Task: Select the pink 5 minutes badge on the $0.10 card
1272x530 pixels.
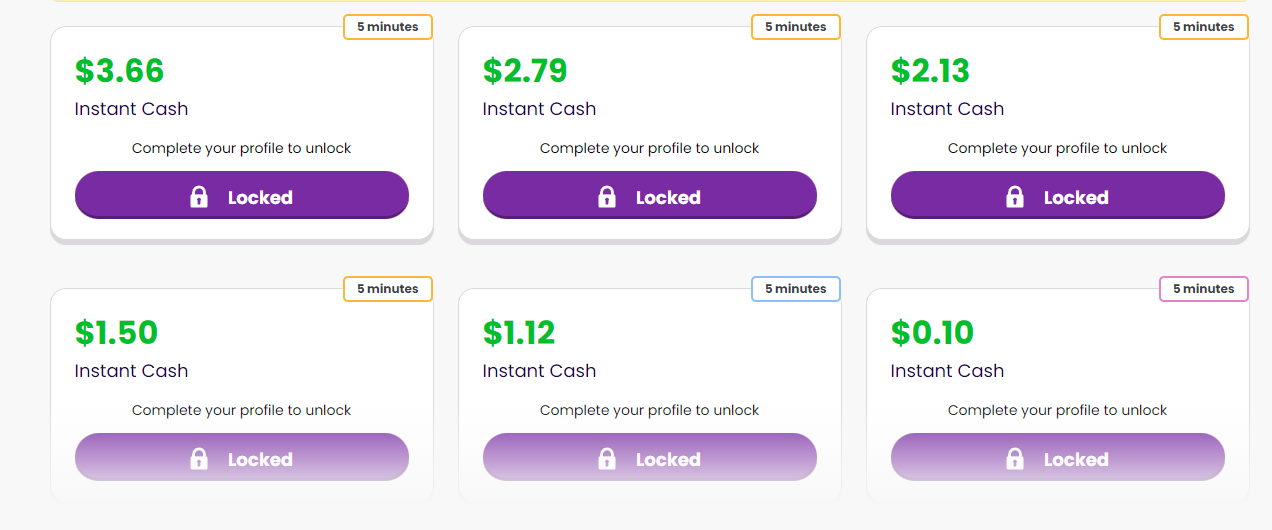Action: 1204,289
